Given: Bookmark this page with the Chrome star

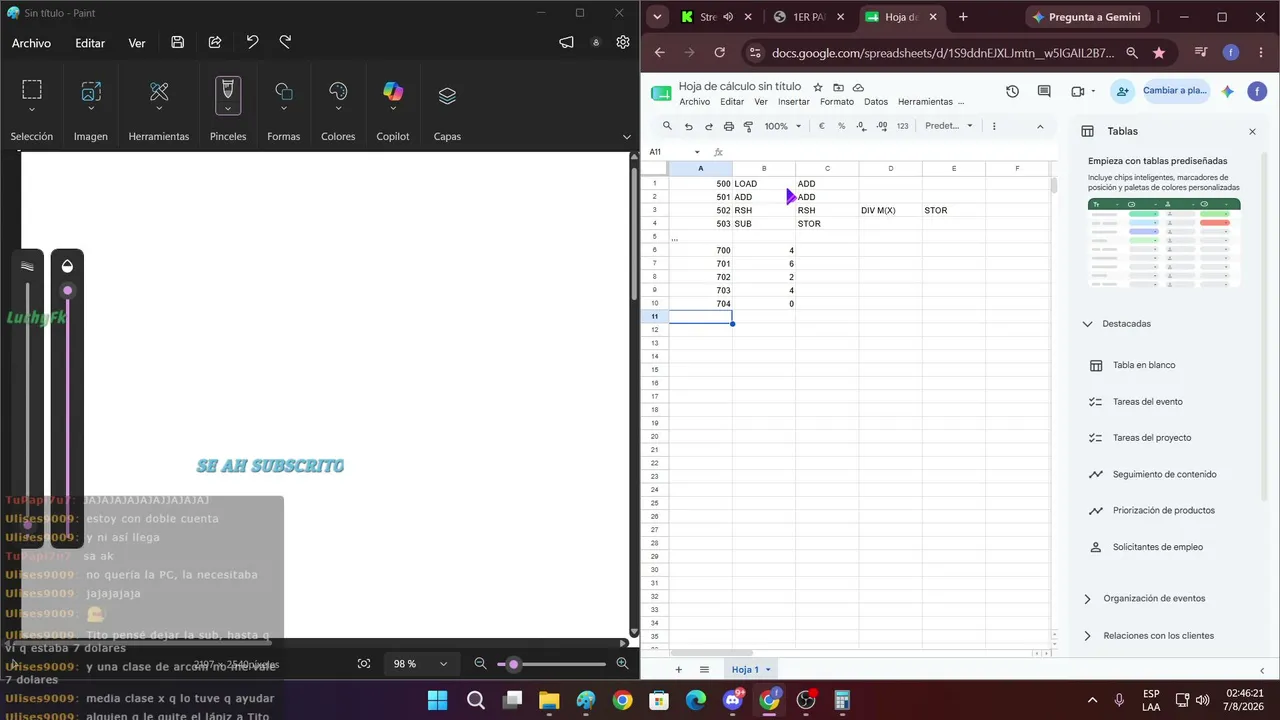Looking at the screenshot, I should point(1159,53).
